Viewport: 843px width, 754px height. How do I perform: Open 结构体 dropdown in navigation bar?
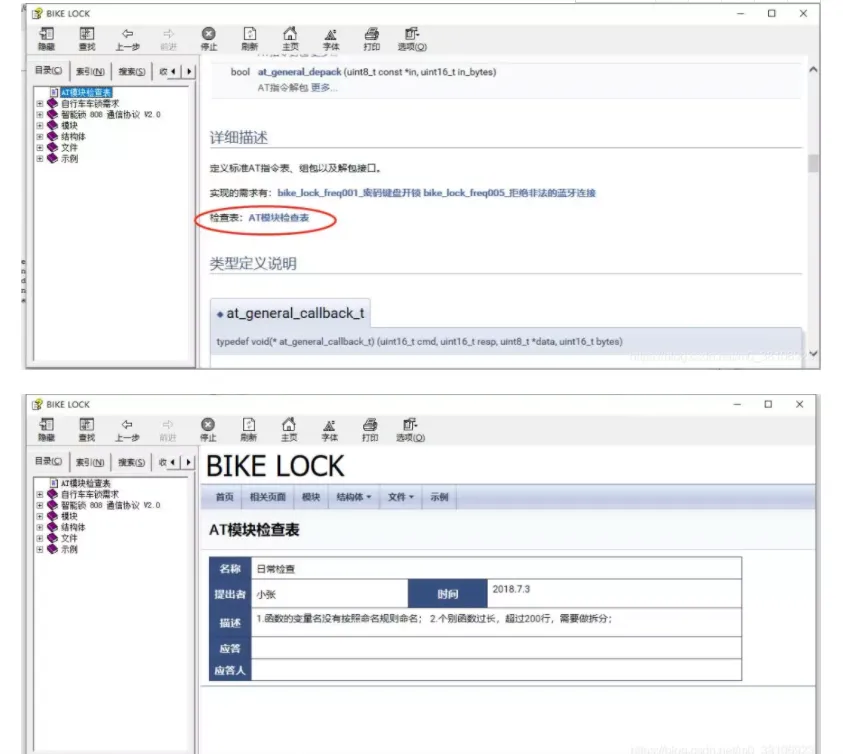[354, 497]
